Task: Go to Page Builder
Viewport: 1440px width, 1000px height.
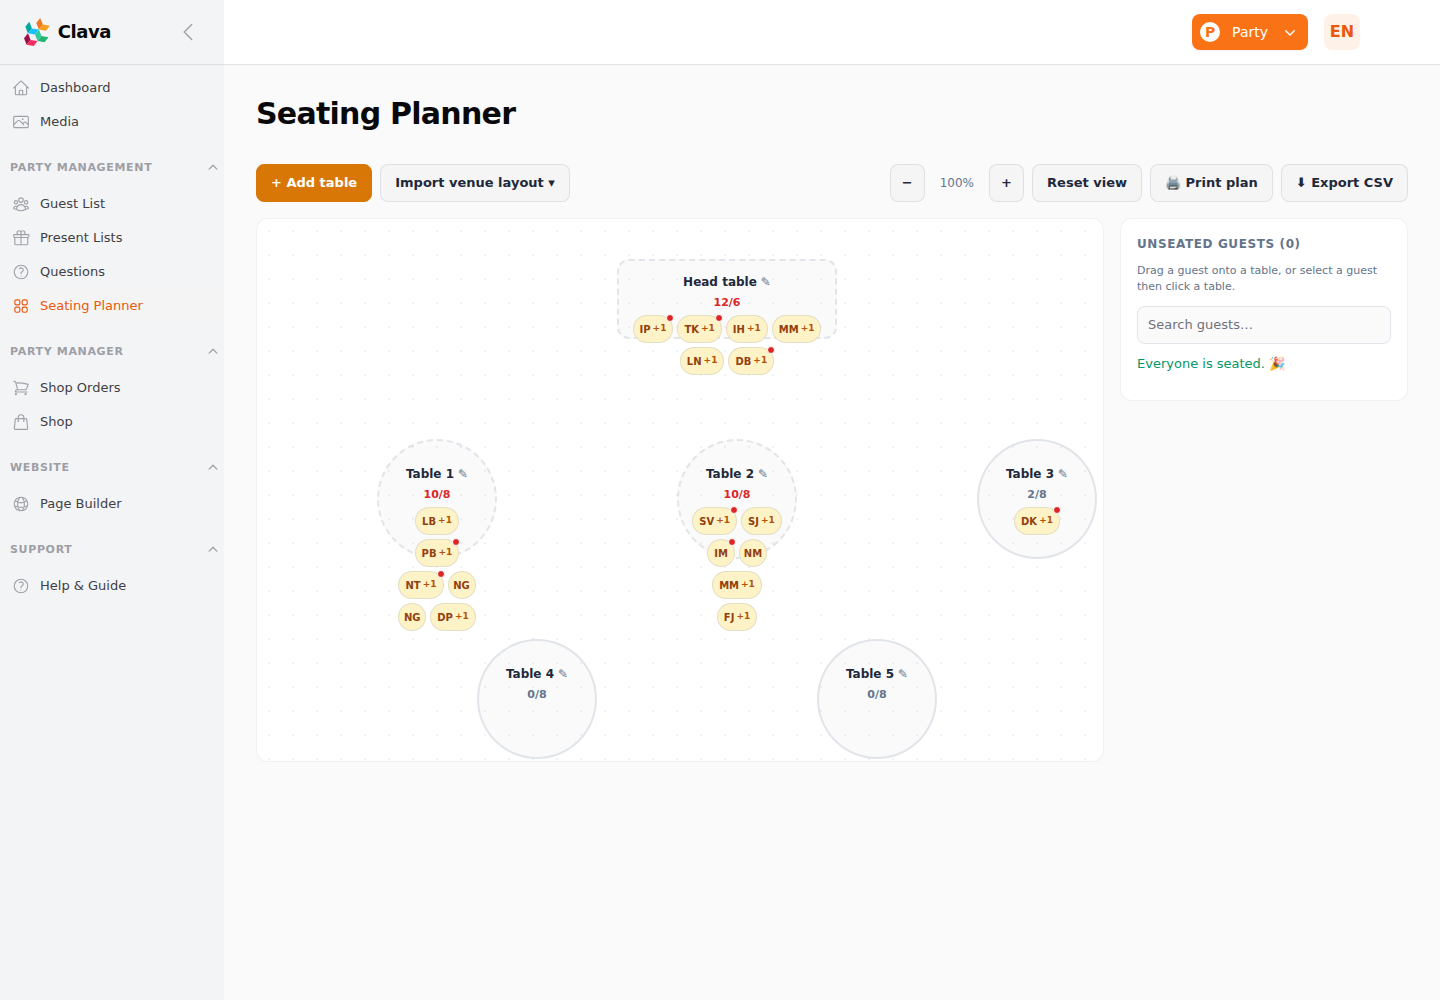Action: [80, 504]
